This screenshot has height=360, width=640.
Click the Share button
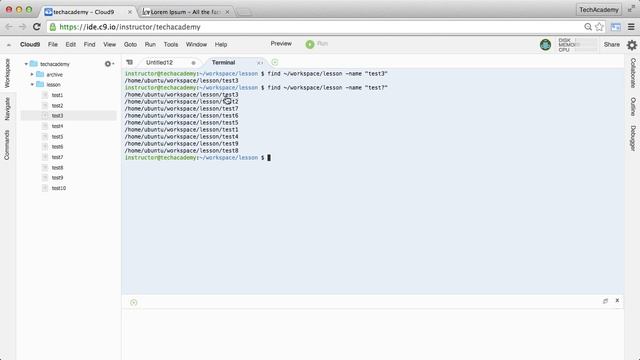[x=611, y=44]
